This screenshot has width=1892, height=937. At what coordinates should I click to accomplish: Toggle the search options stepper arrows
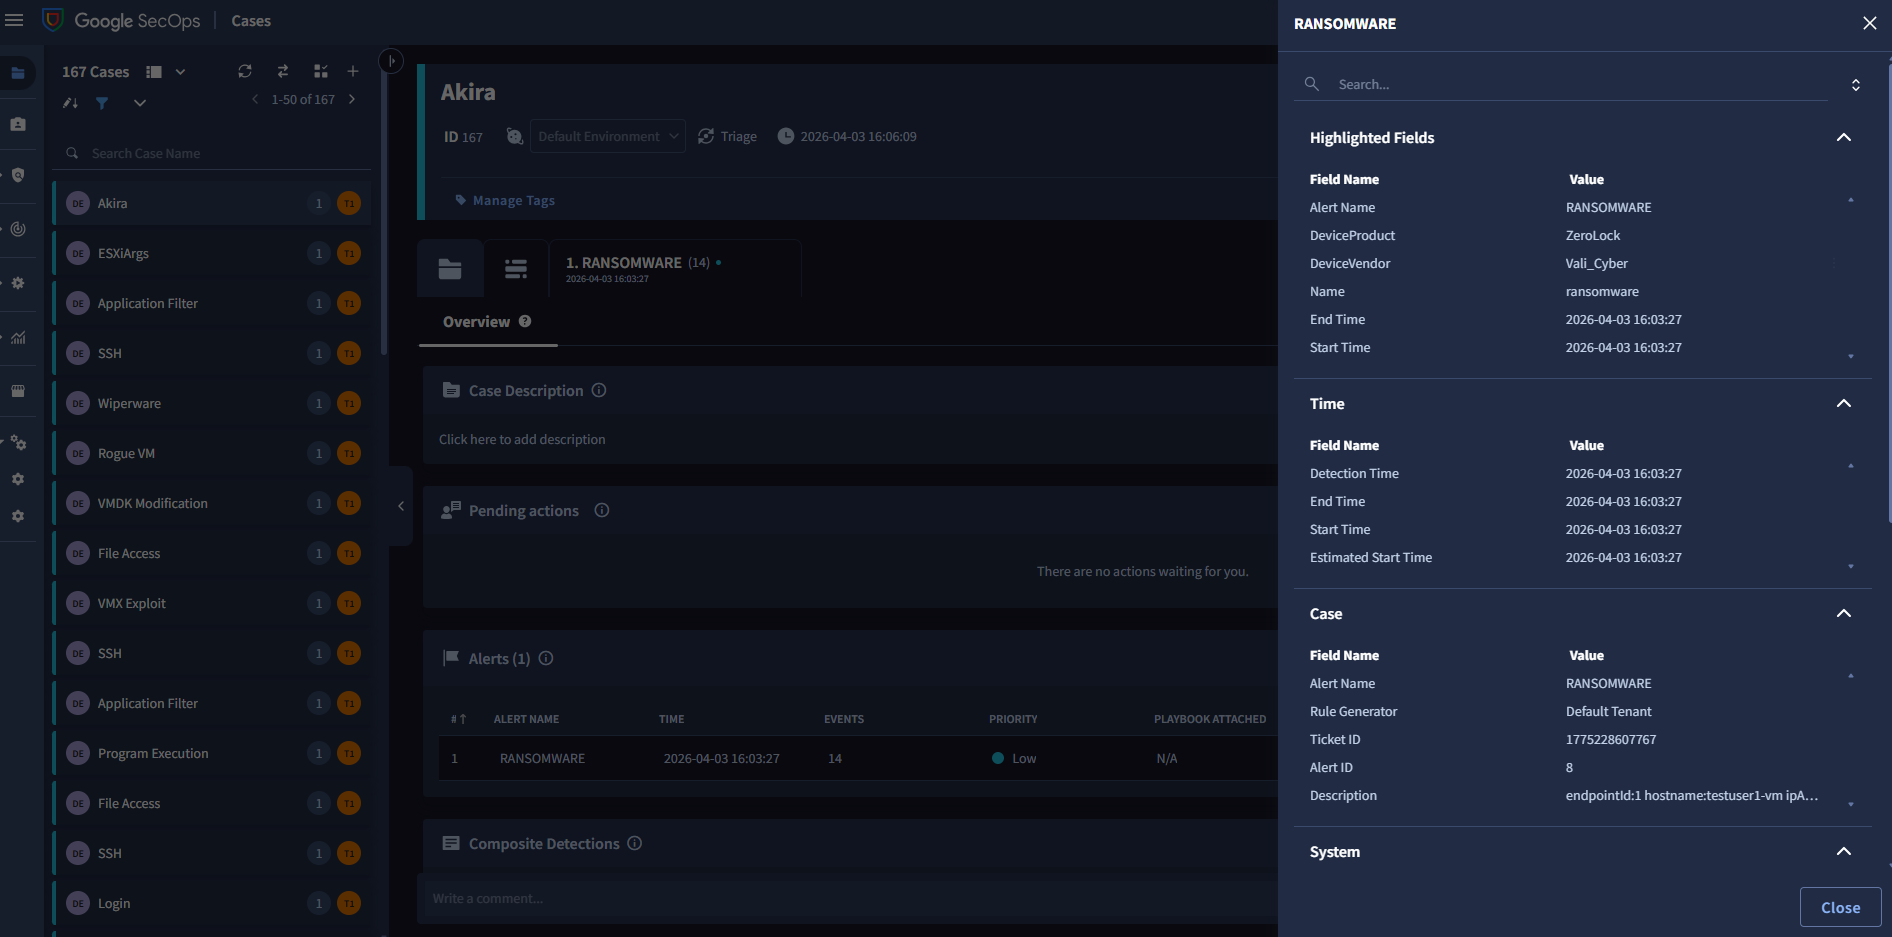[1855, 85]
